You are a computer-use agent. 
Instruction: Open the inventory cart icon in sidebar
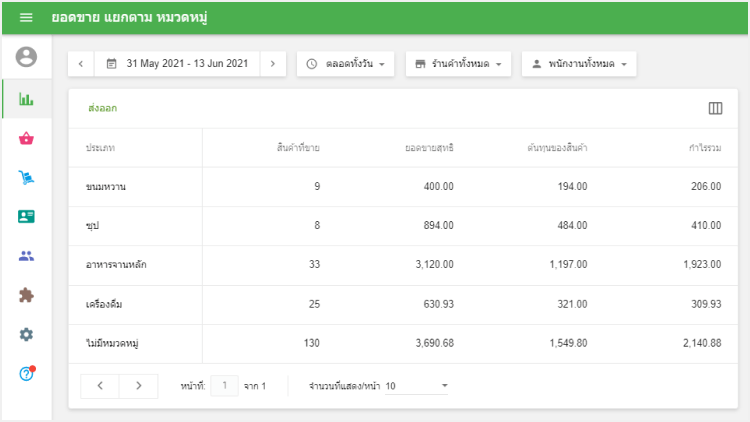point(26,177)
